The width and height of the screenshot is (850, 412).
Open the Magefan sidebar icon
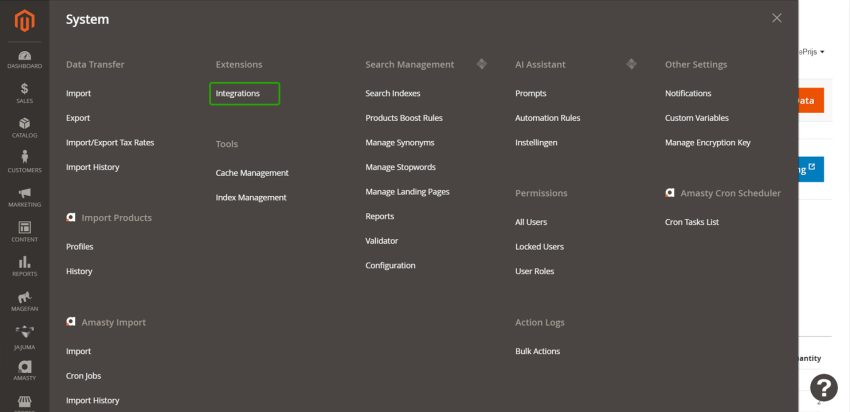(x=24, y=301)
